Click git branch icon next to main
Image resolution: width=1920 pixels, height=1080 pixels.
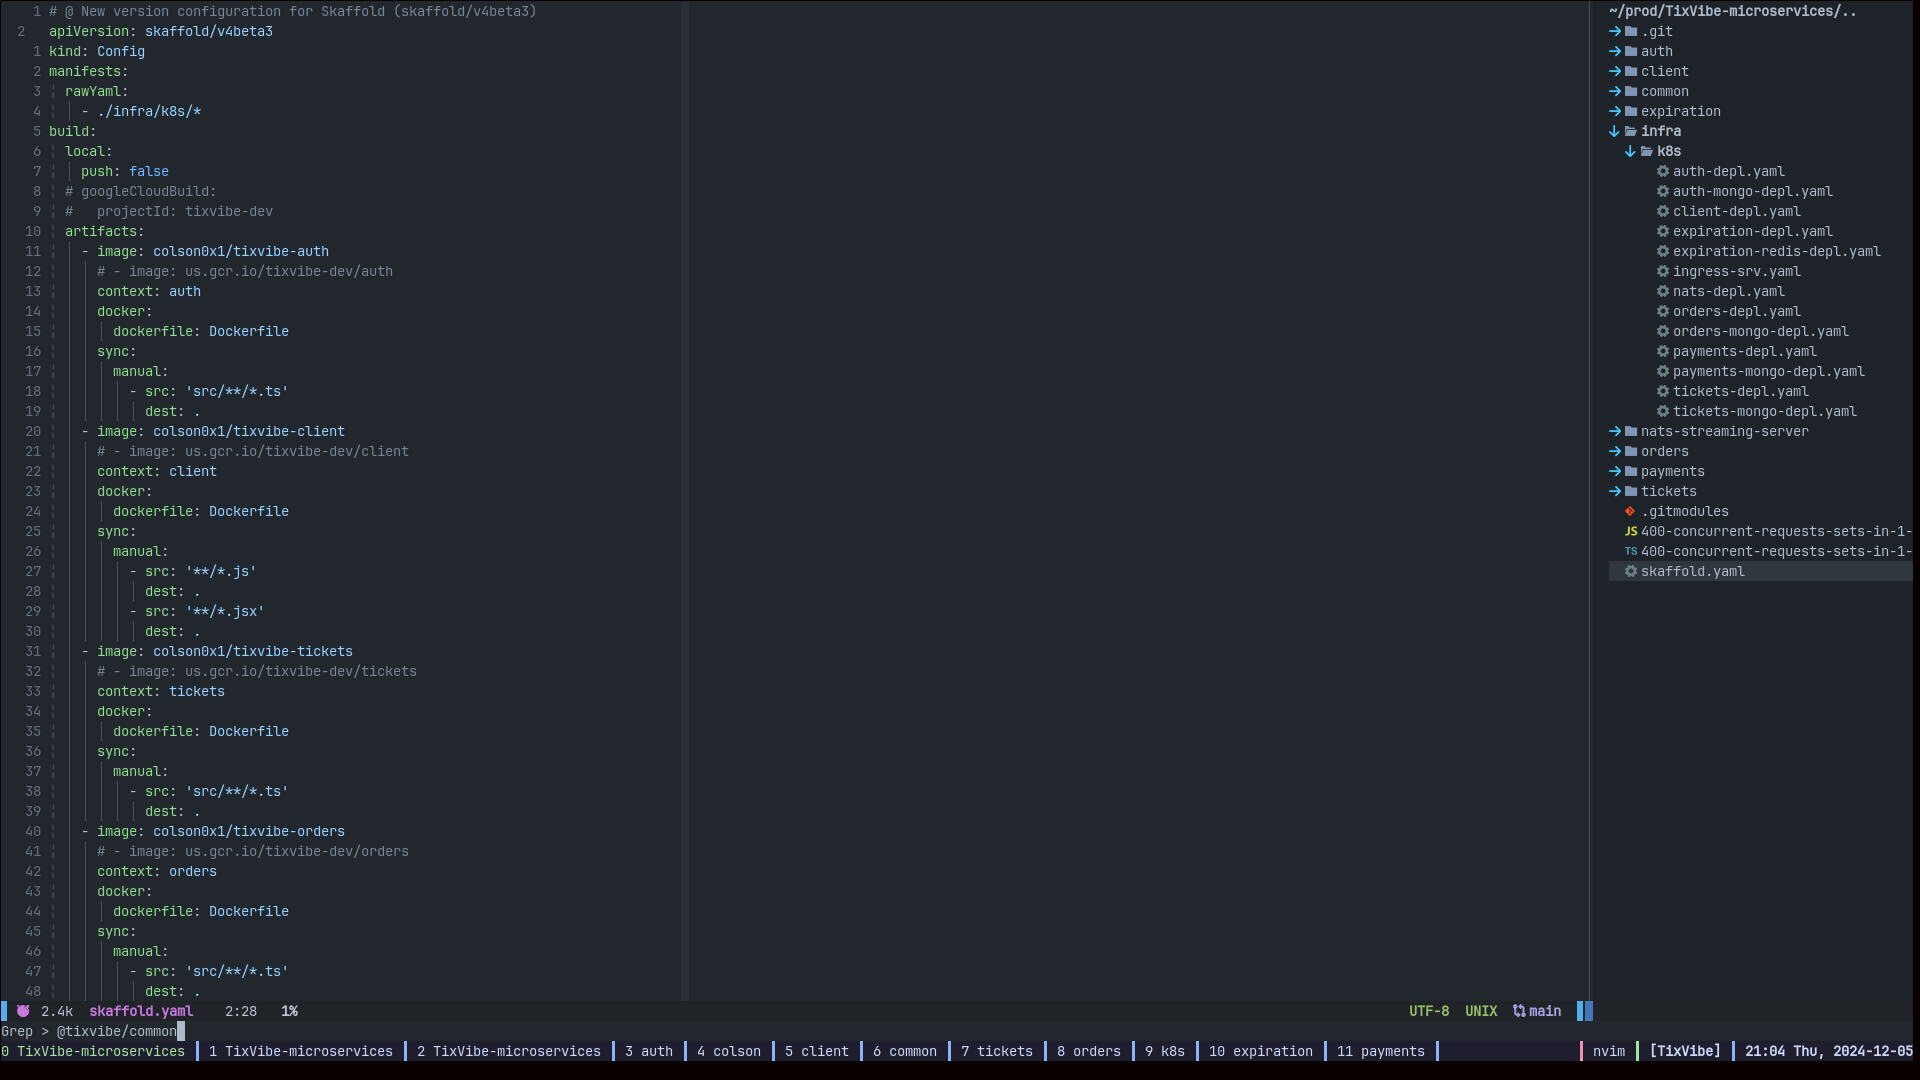(x=1519, y=1011)
